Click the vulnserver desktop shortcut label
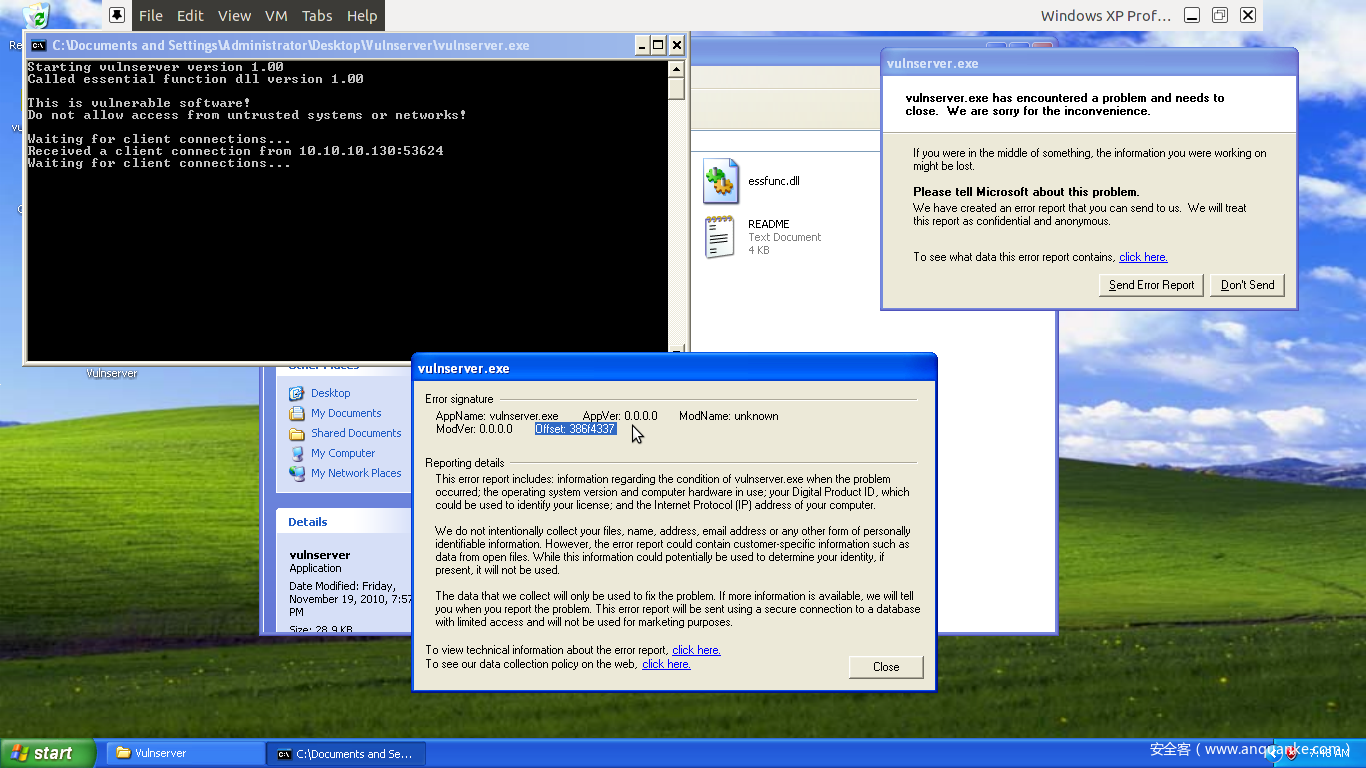Image resolution: width=1366 pixels, height=768 pixels. (112, 373)
